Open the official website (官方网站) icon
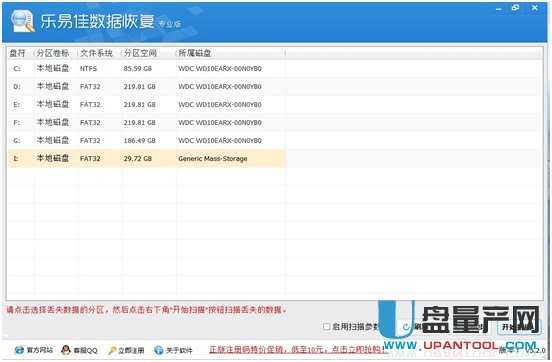Image resolution: width=552 pixels, height=362 pixels. pos(19,350)
